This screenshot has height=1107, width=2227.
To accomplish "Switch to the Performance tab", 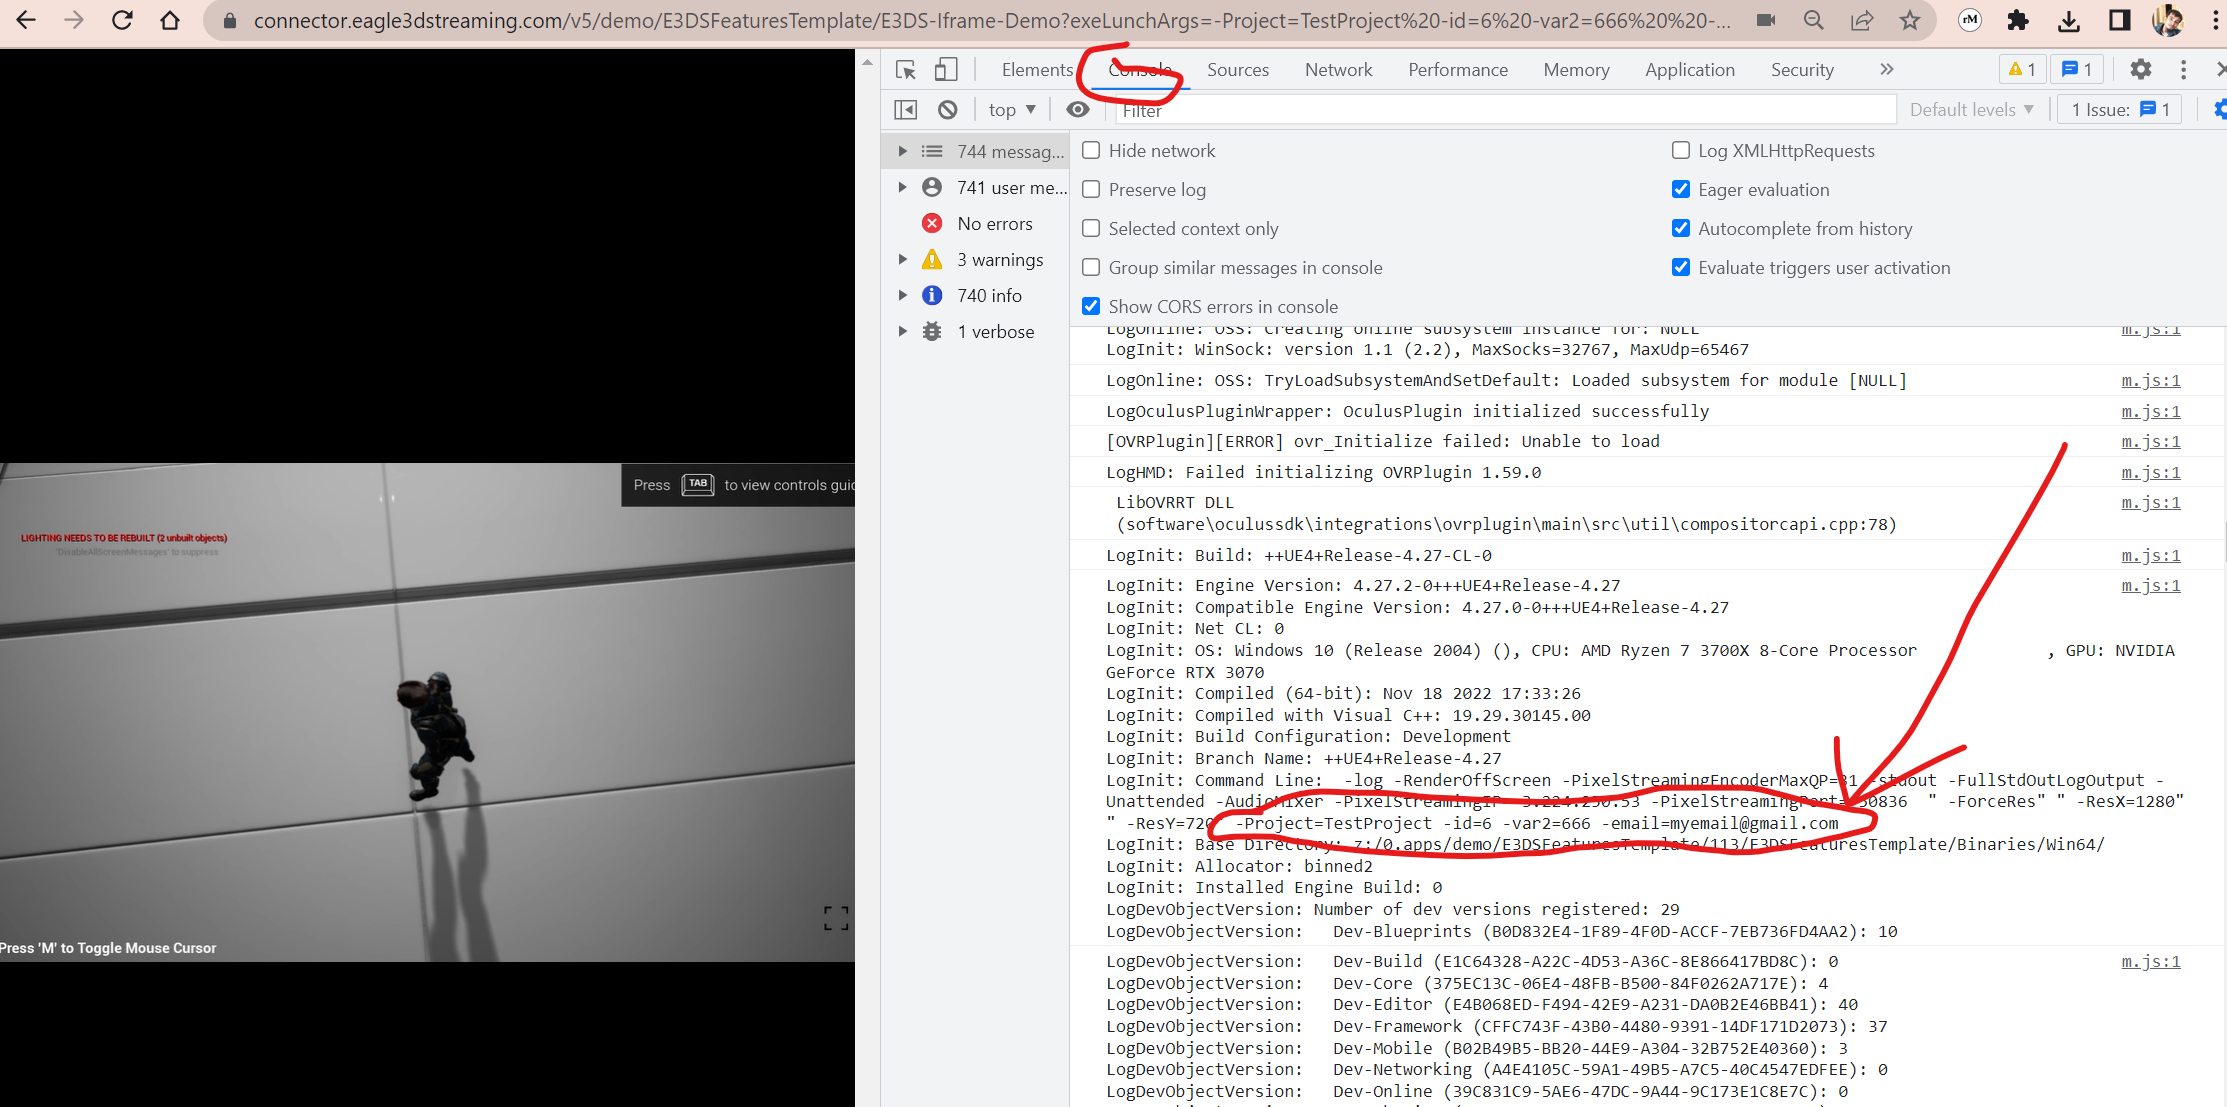I will [1458, 69].
